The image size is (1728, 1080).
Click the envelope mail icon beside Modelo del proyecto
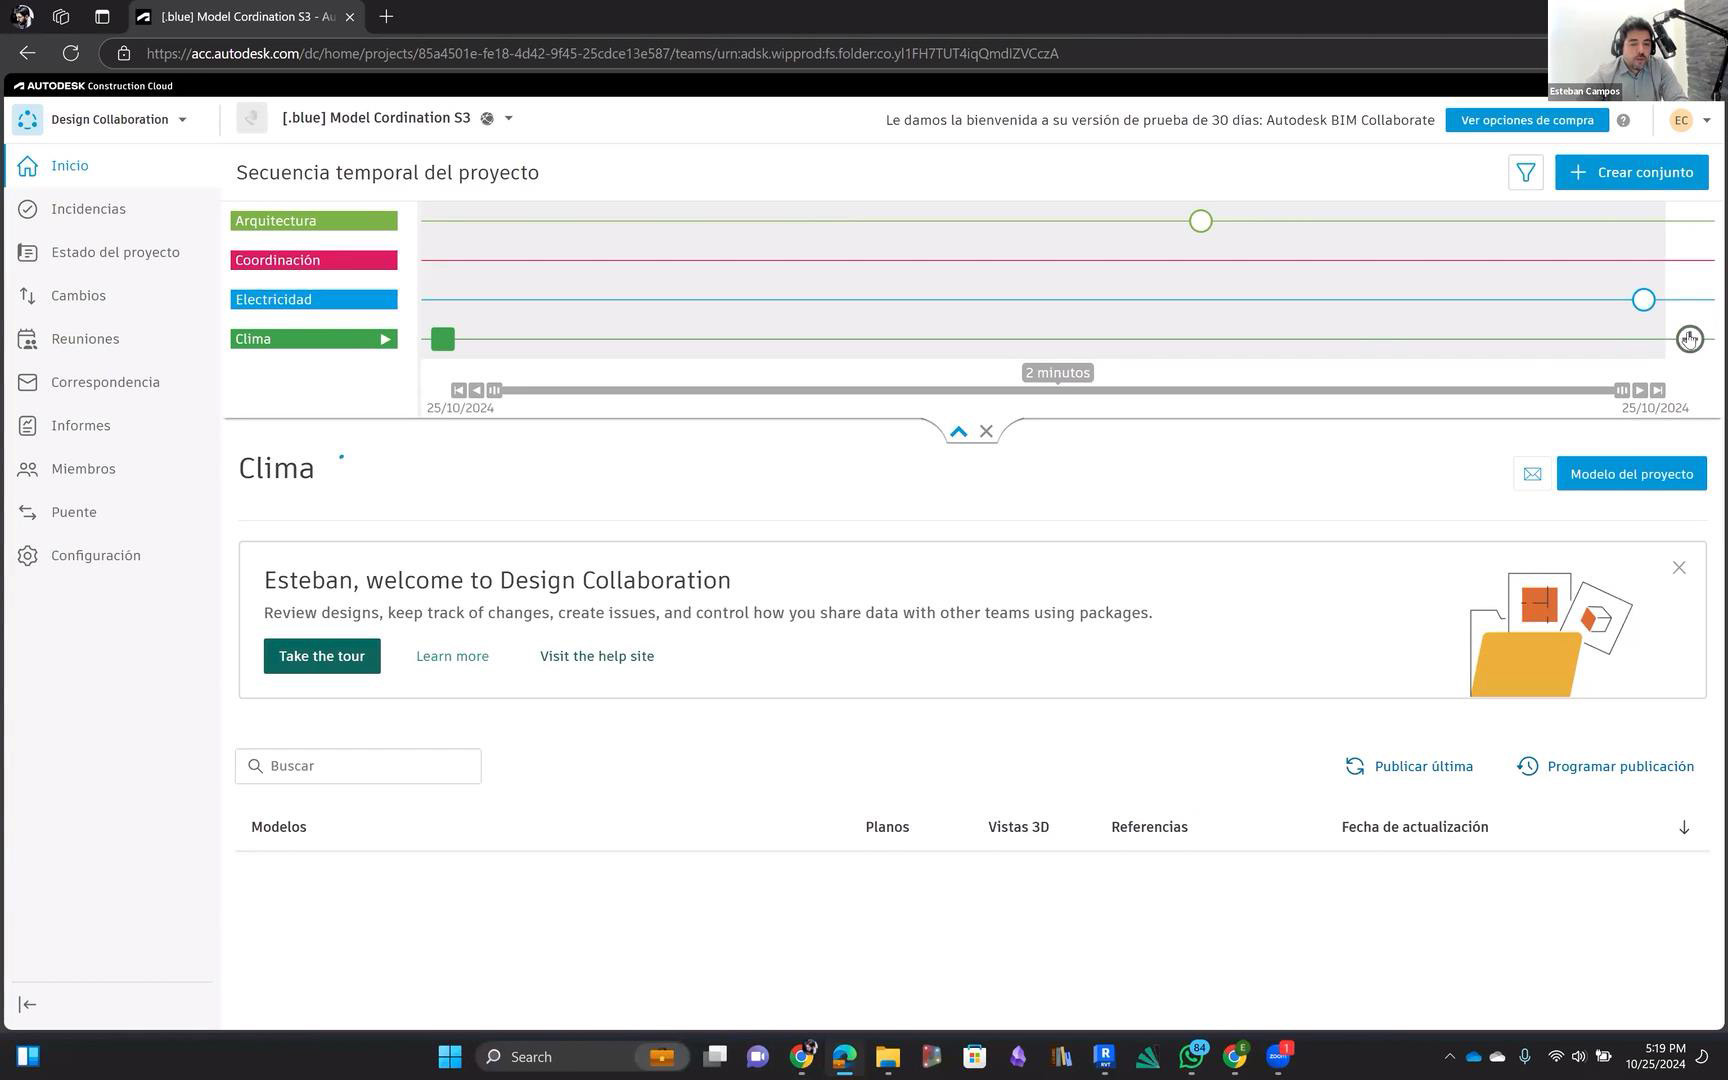point(1532,474)
